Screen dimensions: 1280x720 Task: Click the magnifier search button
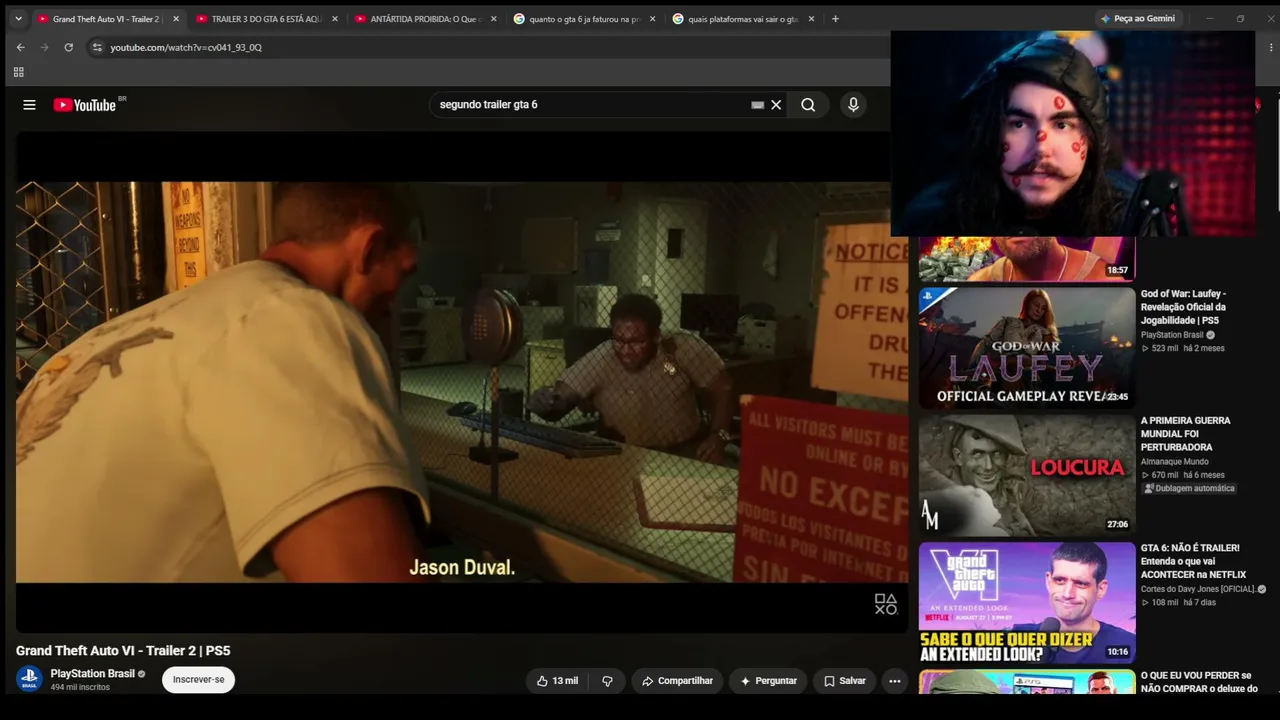[808, 105]
